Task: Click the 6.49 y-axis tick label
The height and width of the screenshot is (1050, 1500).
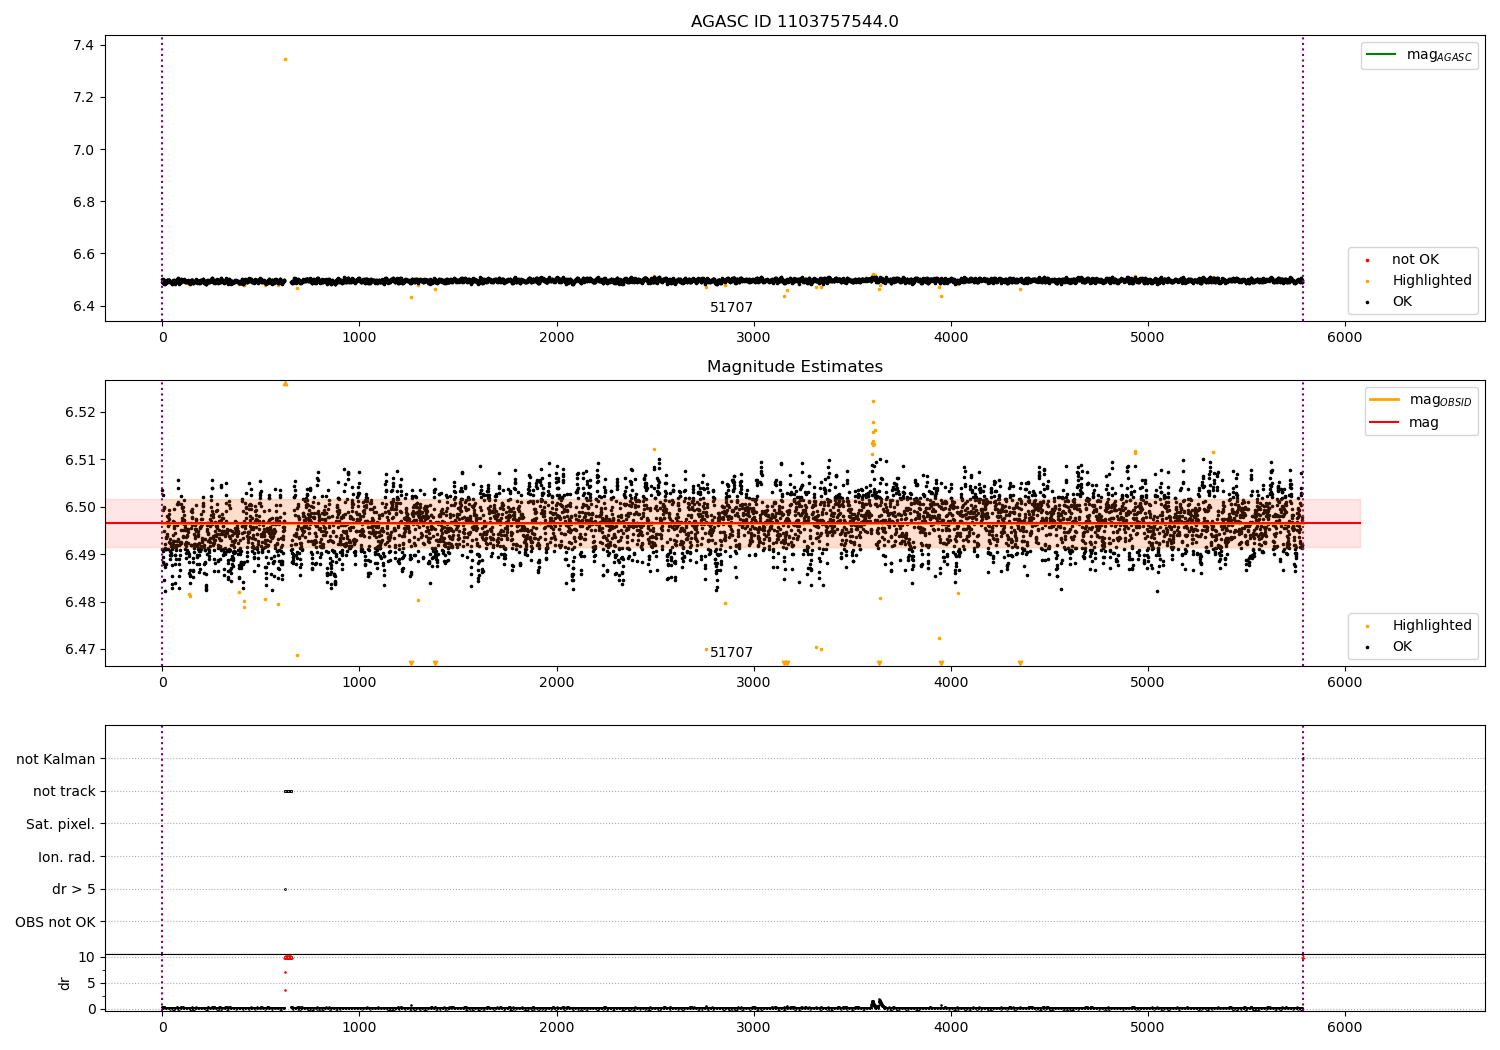Action: pos(79,555)
